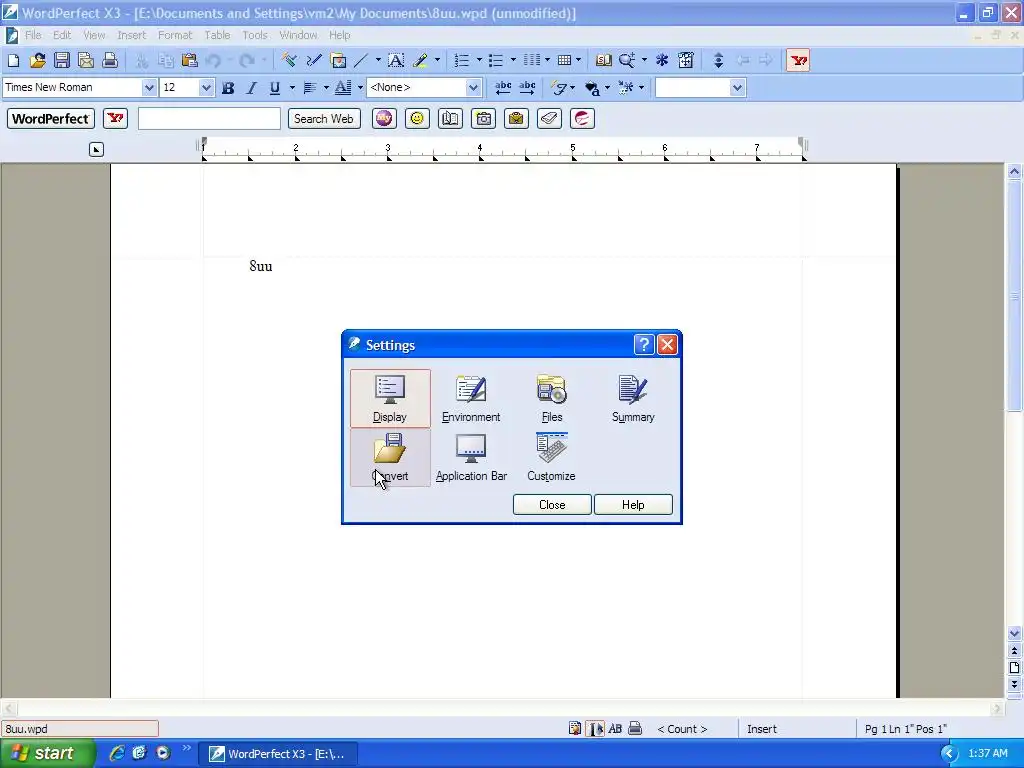
Task: Toggle Underline formatting
Action: tap(275, 88)
